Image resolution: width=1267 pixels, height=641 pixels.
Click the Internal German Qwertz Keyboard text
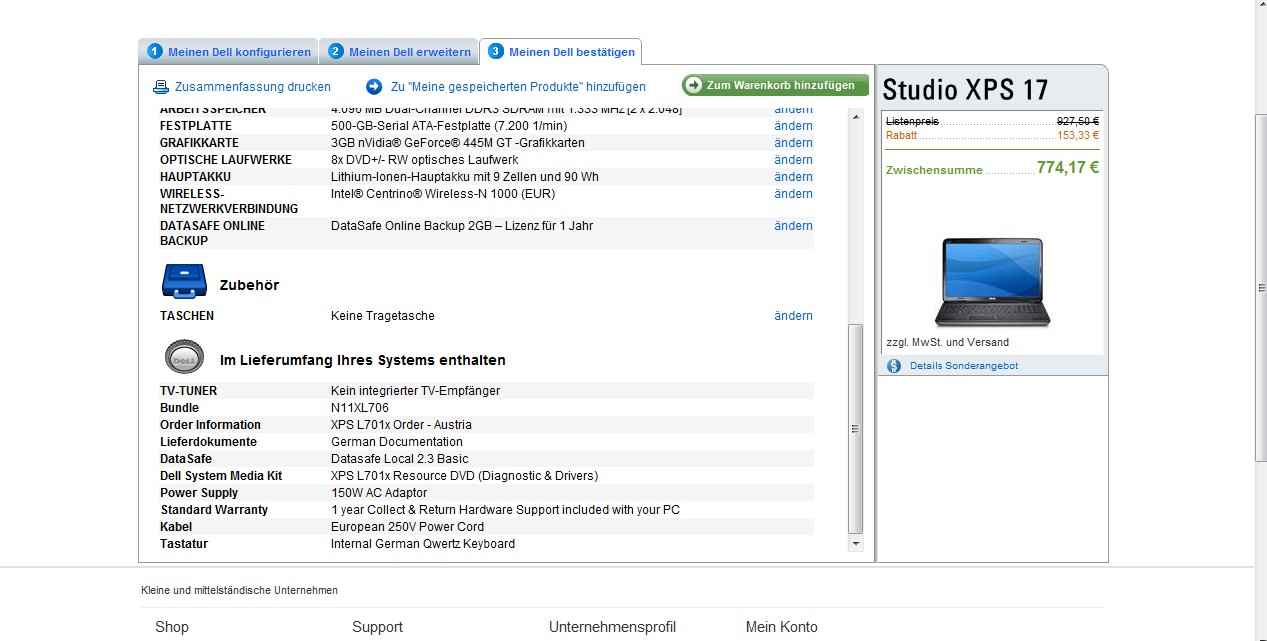(423, 544)
